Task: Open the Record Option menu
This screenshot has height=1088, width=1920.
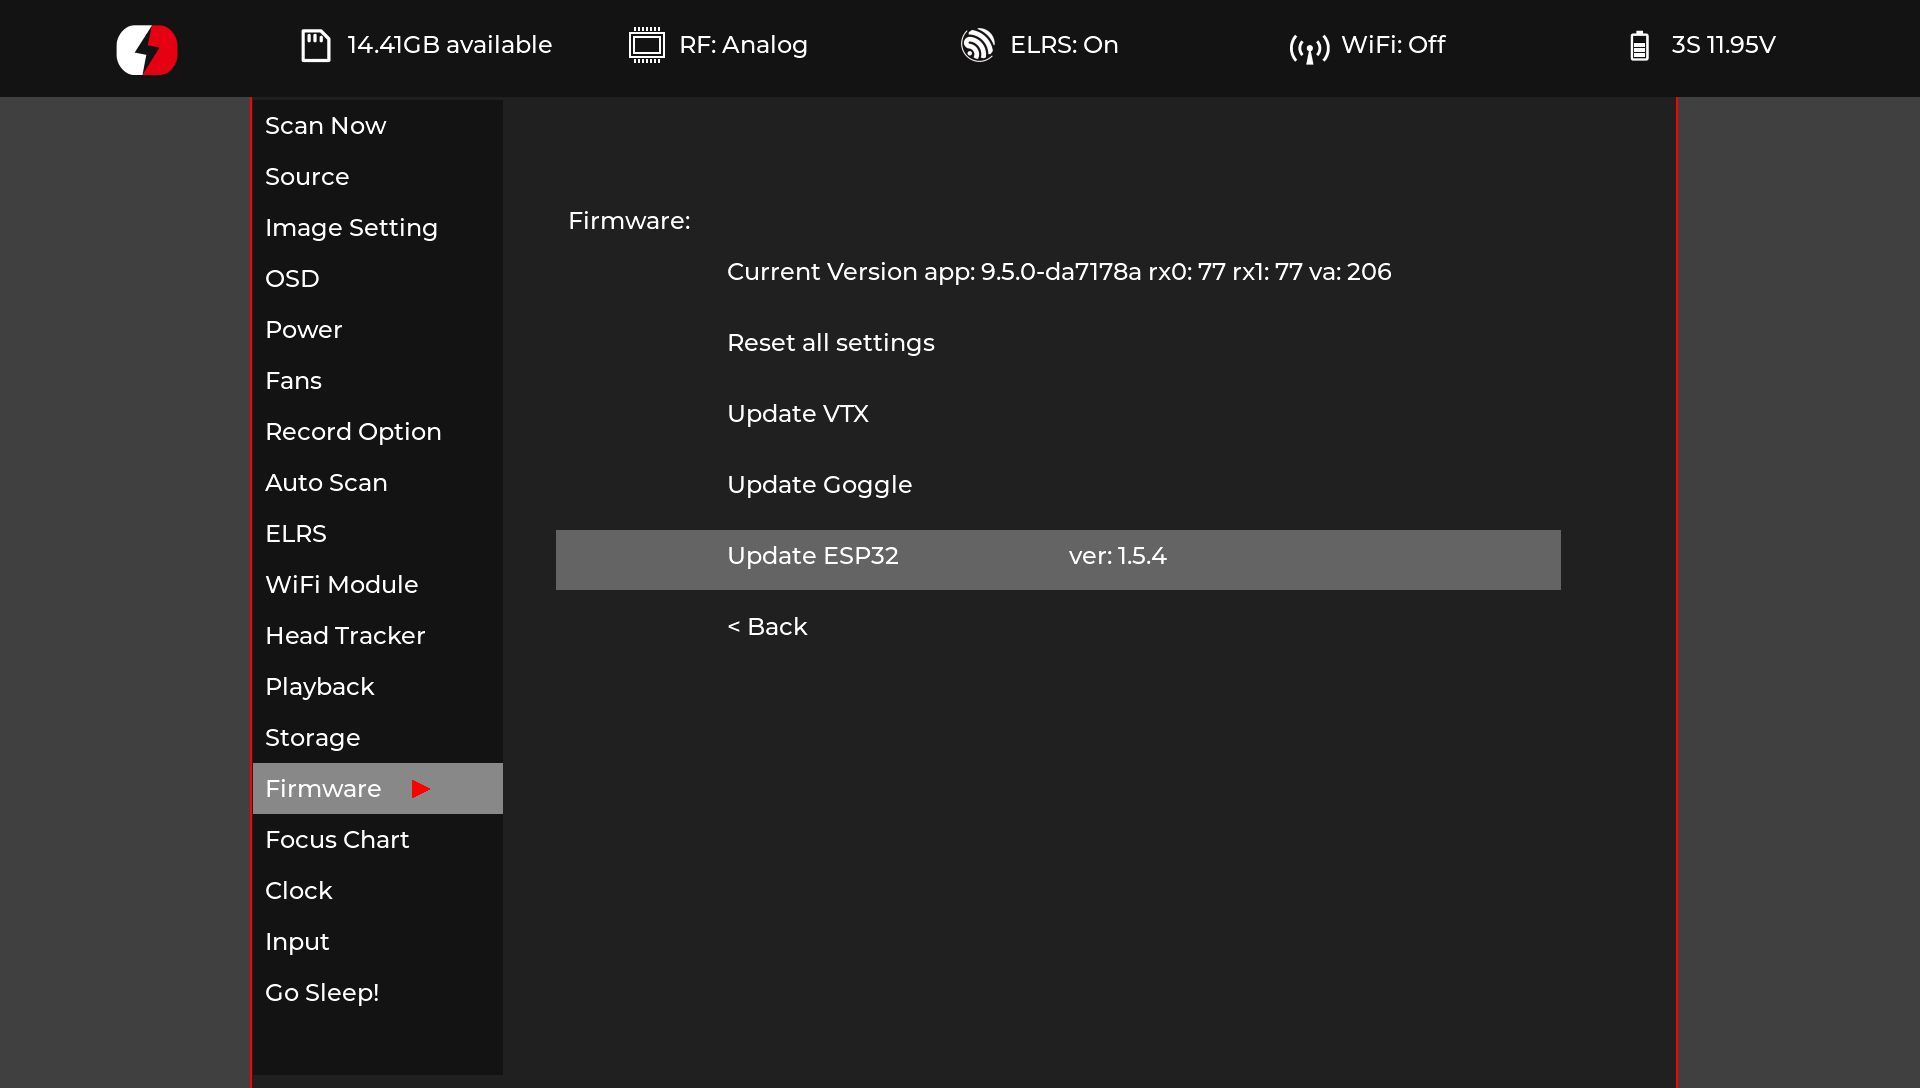Action: pyautogui.click(x=353, y=432)
